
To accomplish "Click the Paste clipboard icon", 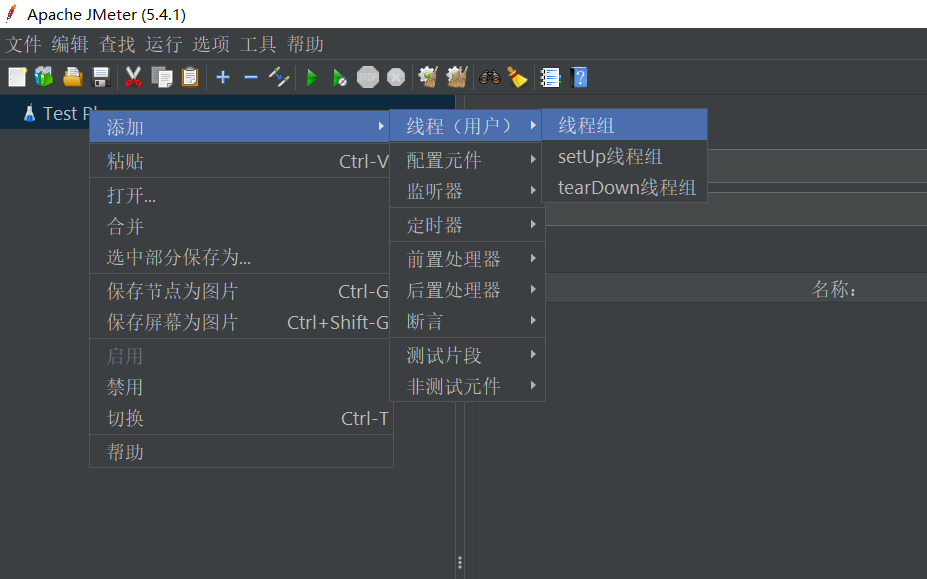I will [x=190, y=77].
